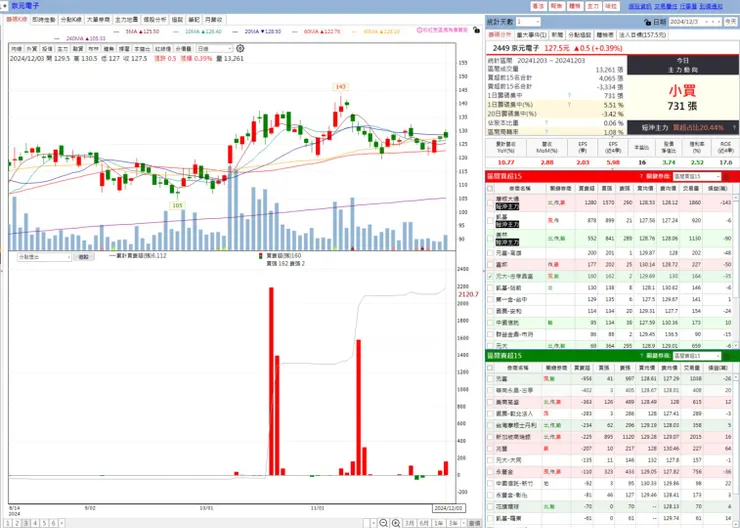Open the 統計天數 dropdown

pyautogui.click(x=528, y=22)
